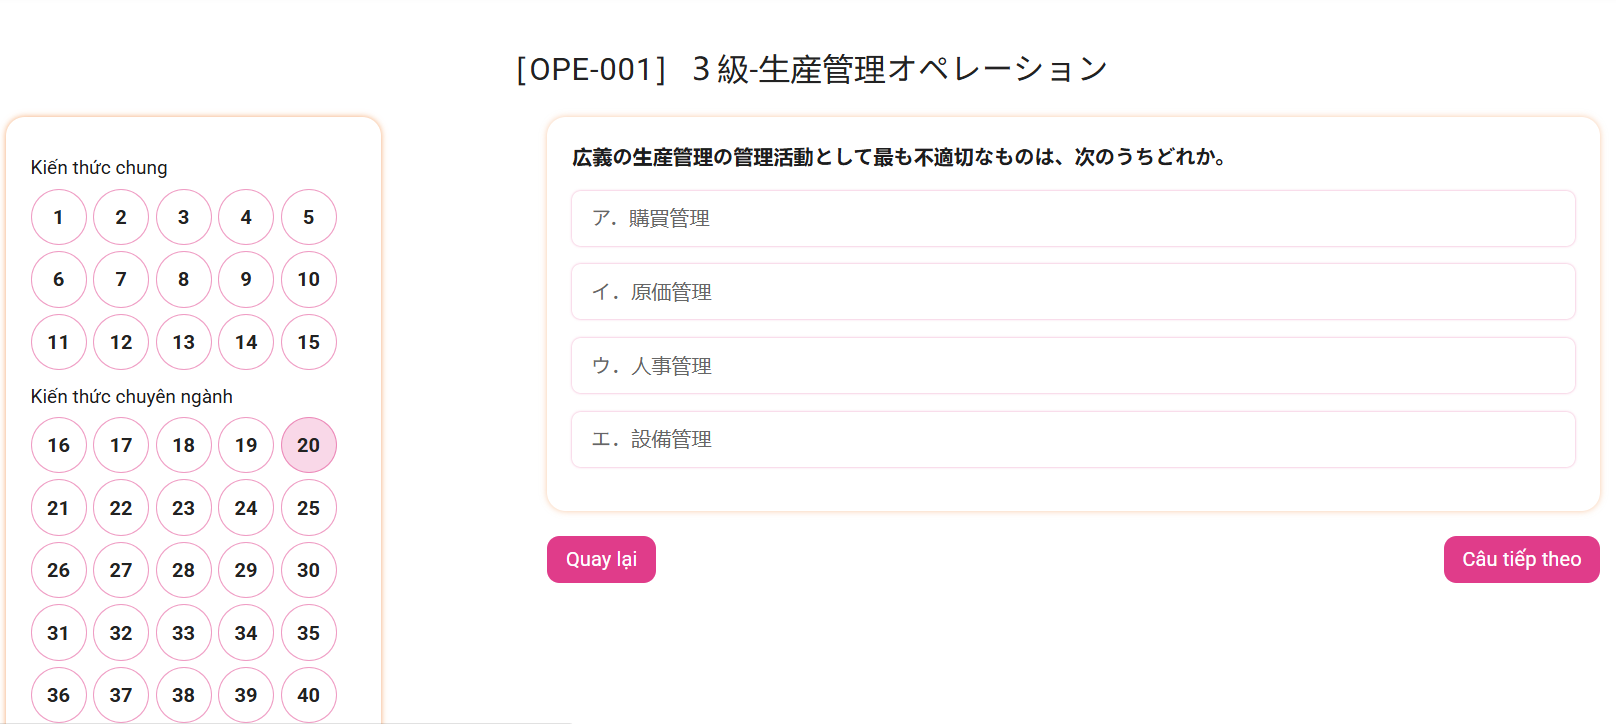Jump to question 1
The width and height of the screenshot is (1616, 724).
coord(59,217)
